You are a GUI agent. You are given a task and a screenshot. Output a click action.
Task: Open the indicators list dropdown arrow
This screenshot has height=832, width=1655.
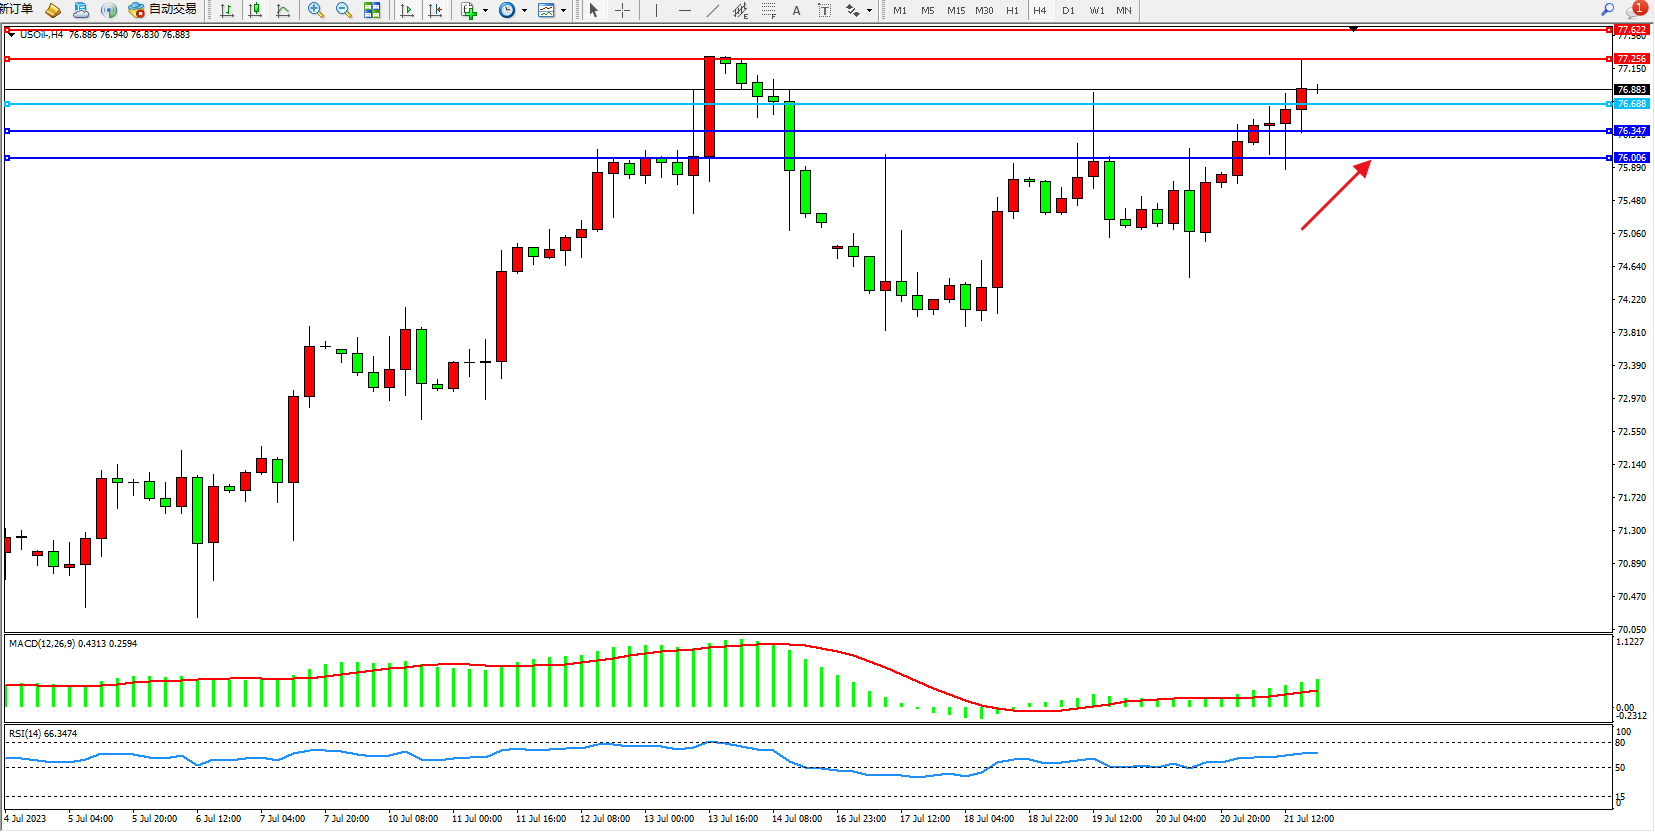(486, 11)
